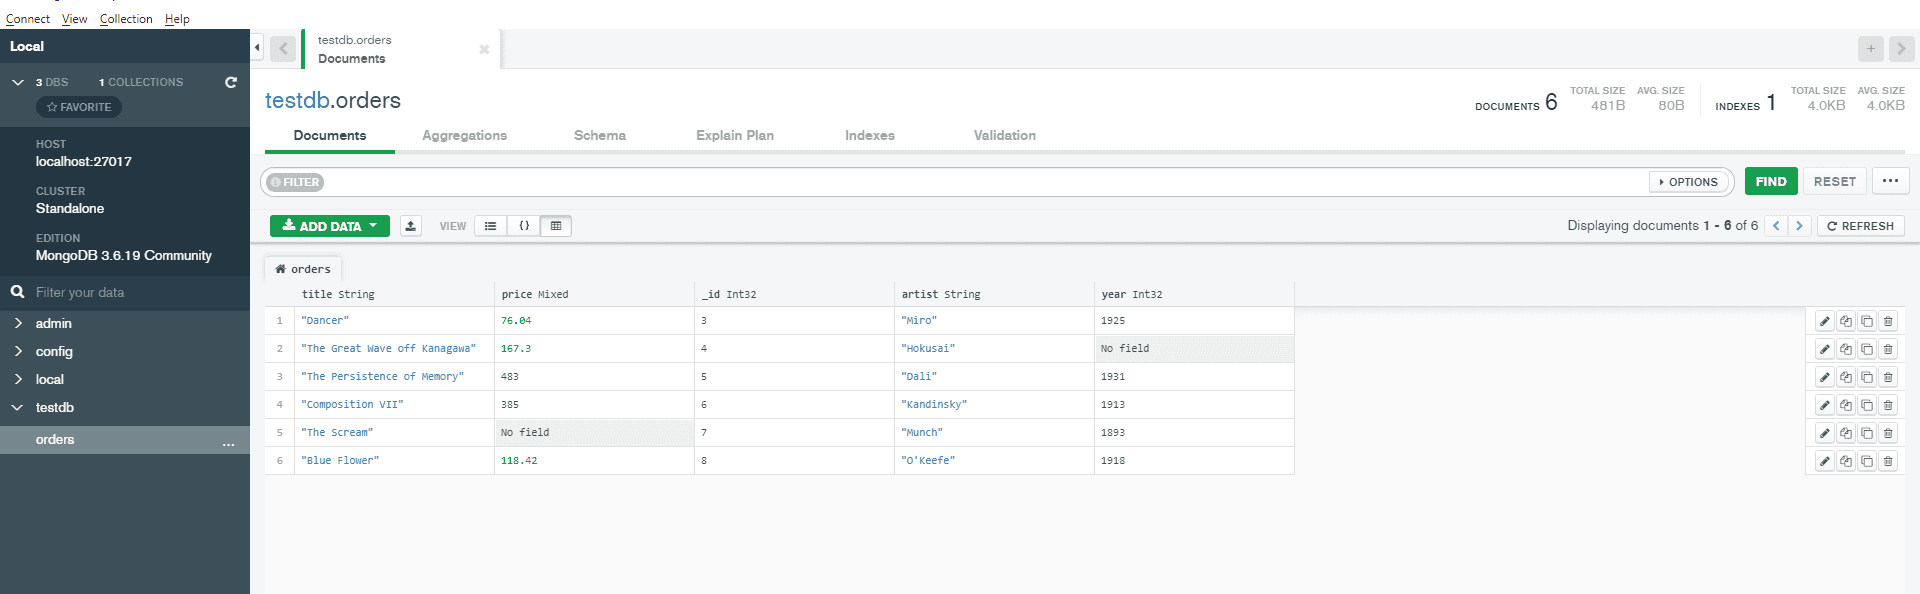Go to next page of documents
This screenshot has width=1920, height=594.
pos(1799,226)
